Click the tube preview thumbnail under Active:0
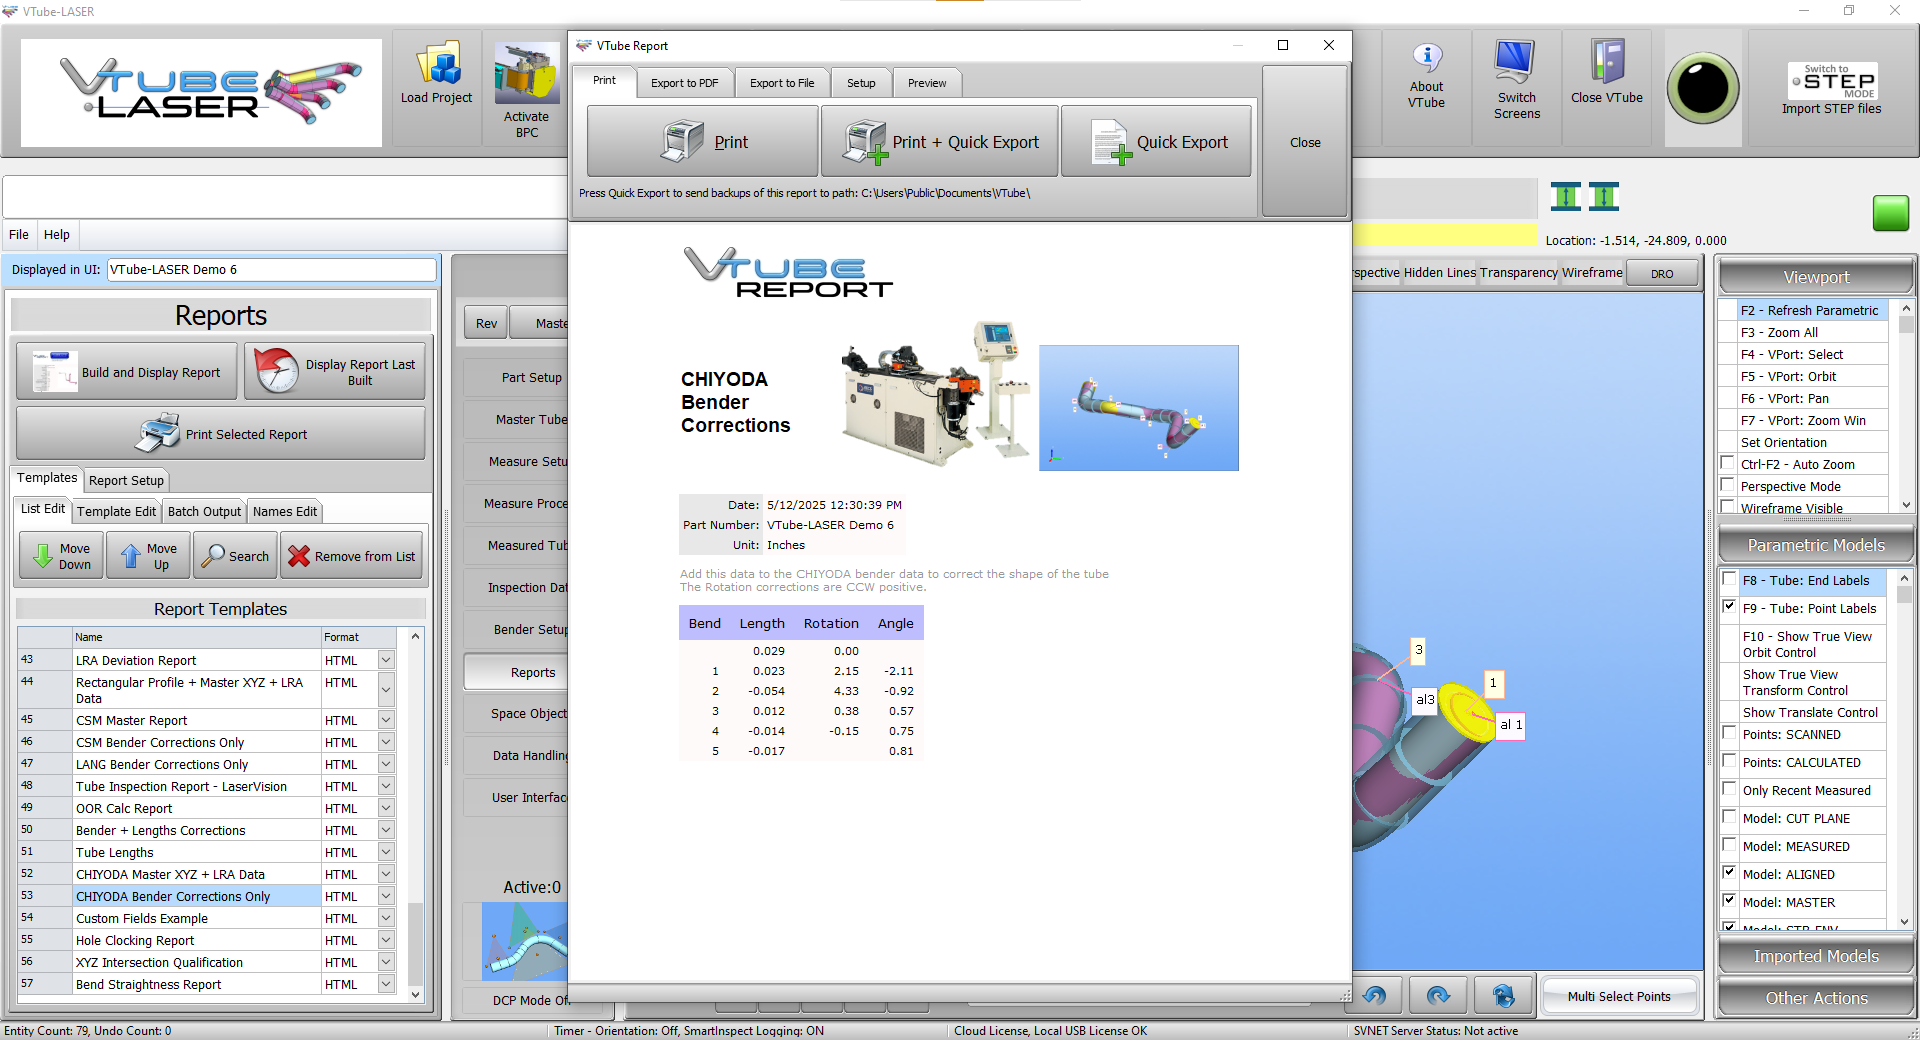The image size is (1920, 1040). (x=524, y=941)
